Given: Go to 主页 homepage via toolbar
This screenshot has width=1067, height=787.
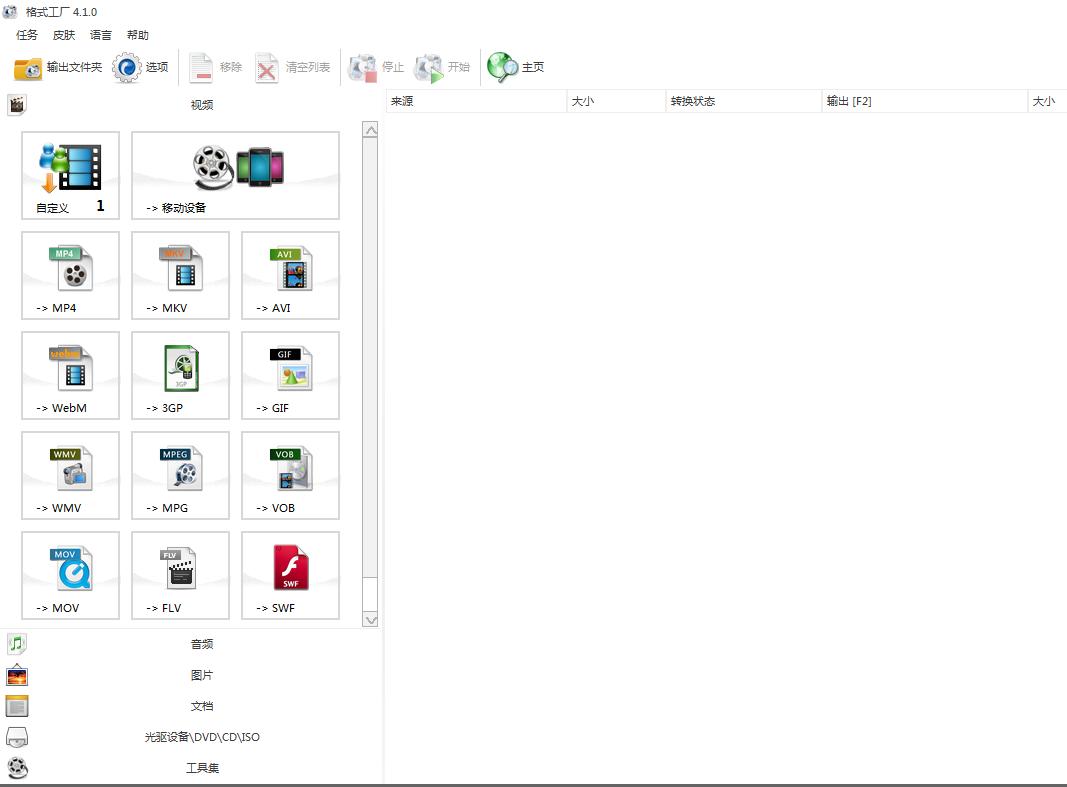Looking at the screenshot, I should pos(516,67).
